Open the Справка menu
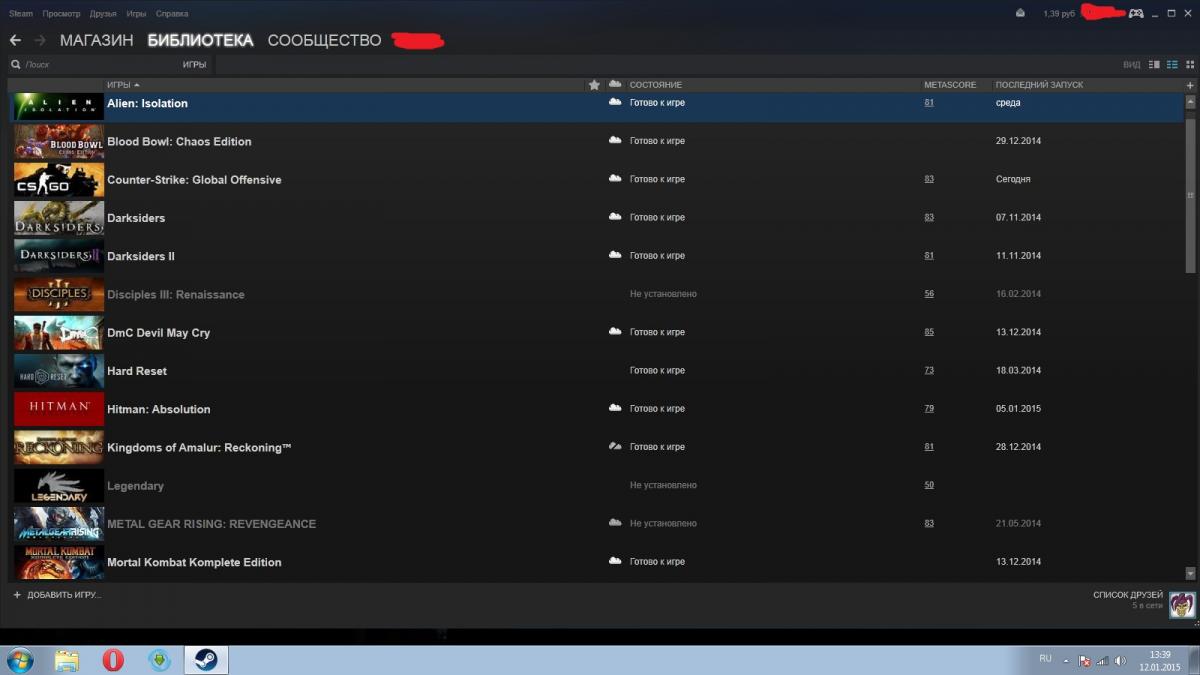Screen dimensions: 1200x675 coord(172,14)
